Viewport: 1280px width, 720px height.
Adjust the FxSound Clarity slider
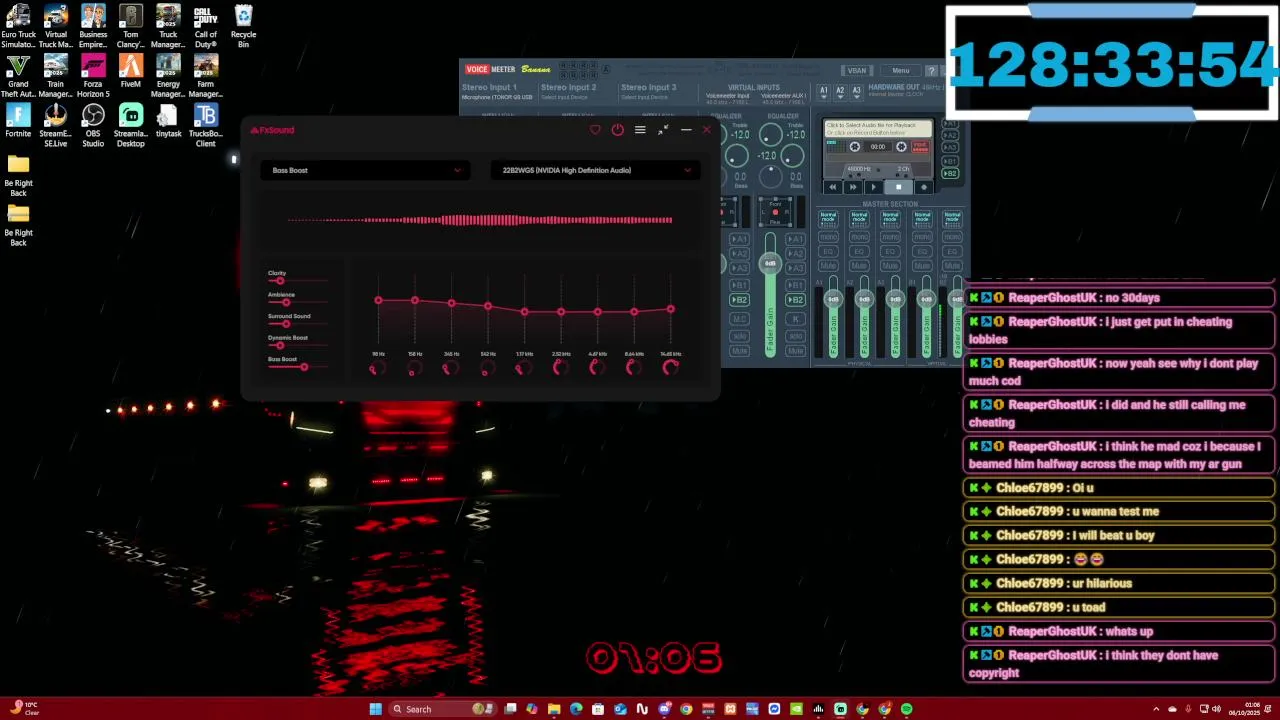click(297, 281)
